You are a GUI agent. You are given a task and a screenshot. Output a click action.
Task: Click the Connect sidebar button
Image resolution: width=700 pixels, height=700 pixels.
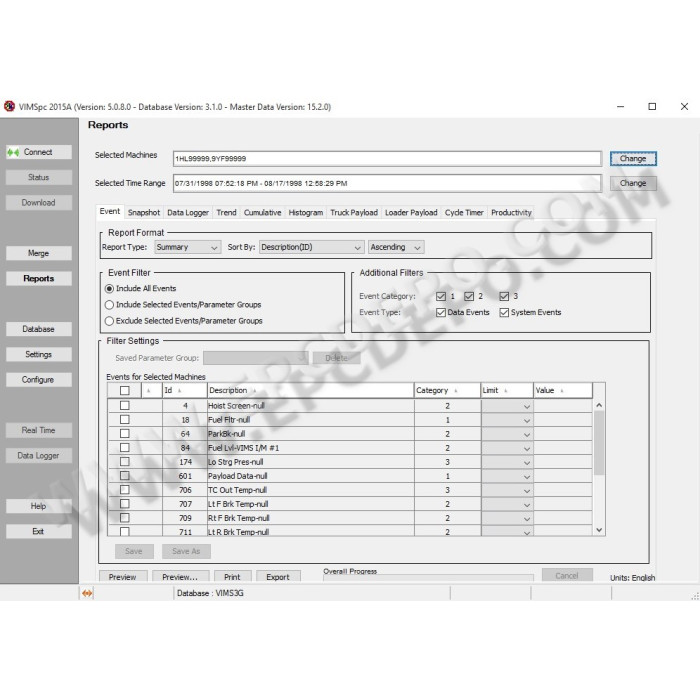pos(38,152)
